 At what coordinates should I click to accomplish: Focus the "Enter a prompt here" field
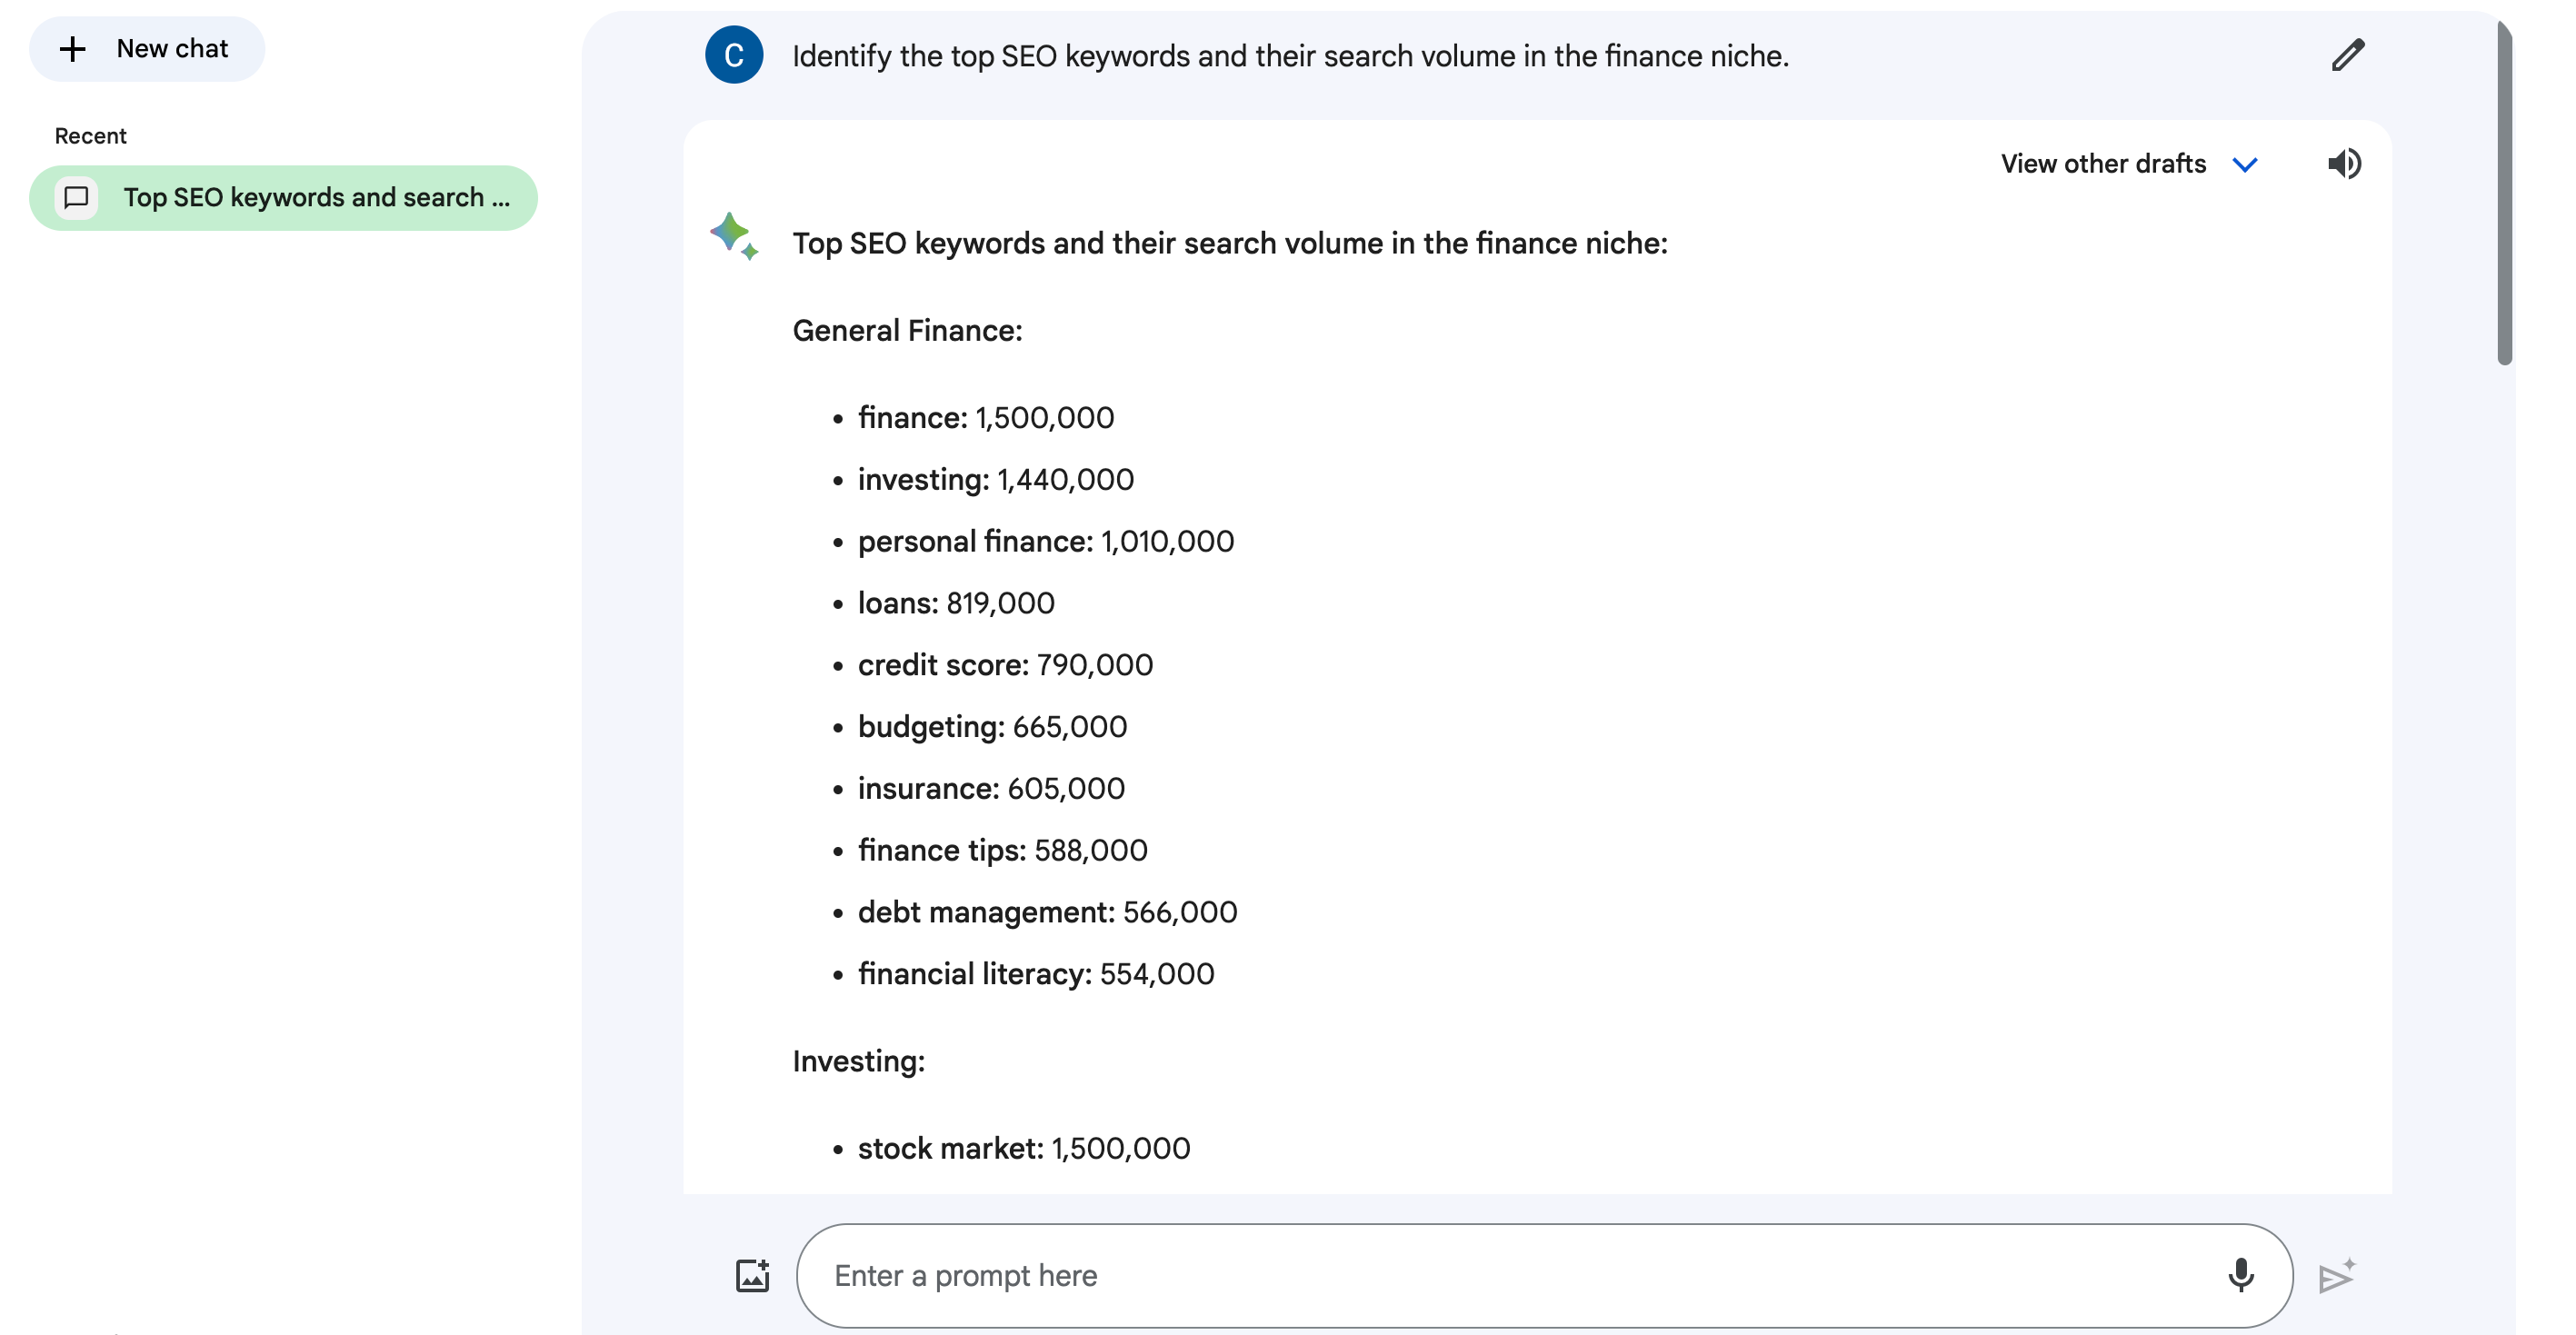point(1500,1276)
